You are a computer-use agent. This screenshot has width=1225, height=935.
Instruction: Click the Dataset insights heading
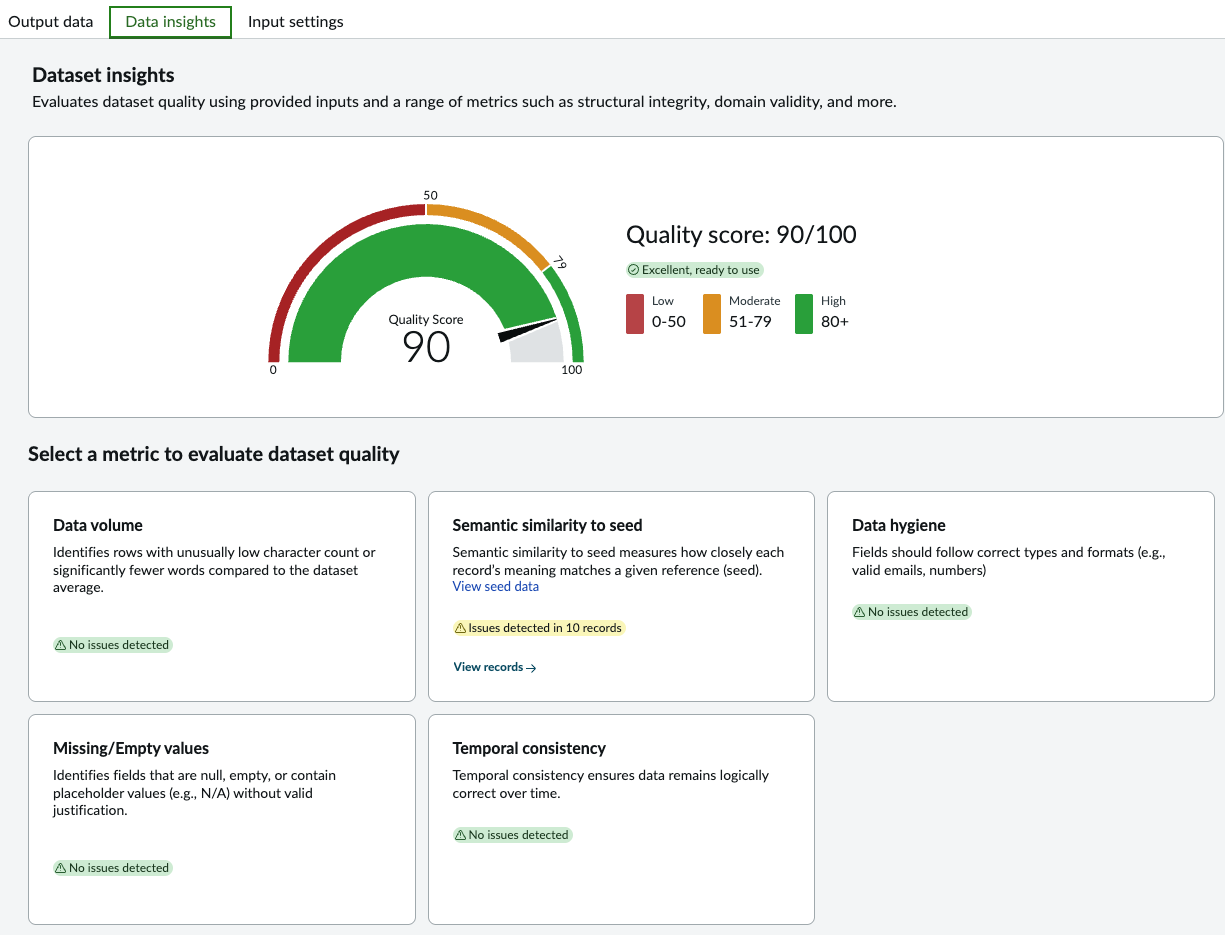[x=103, y=75]
